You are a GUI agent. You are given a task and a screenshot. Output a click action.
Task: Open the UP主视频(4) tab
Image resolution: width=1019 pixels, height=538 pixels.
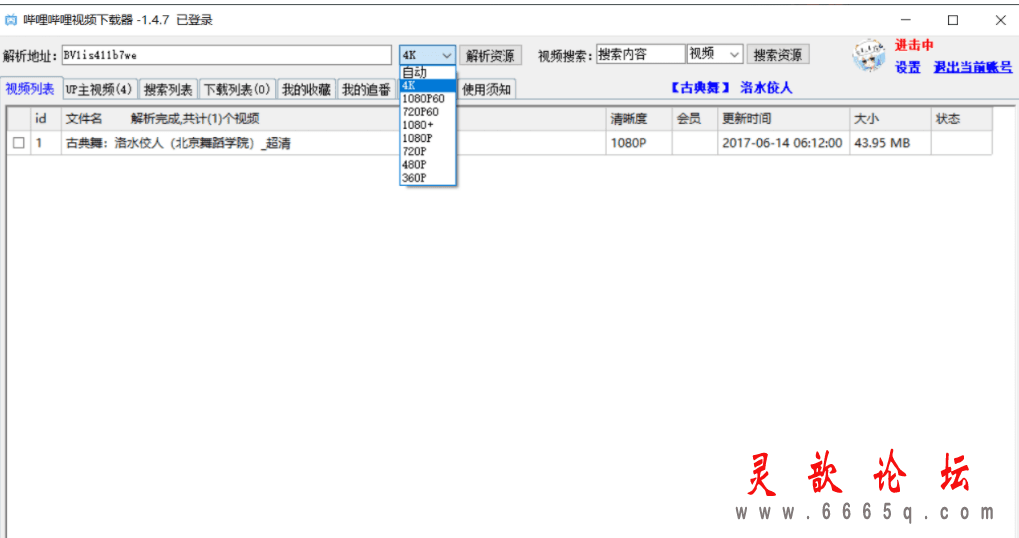pos(99,90)
